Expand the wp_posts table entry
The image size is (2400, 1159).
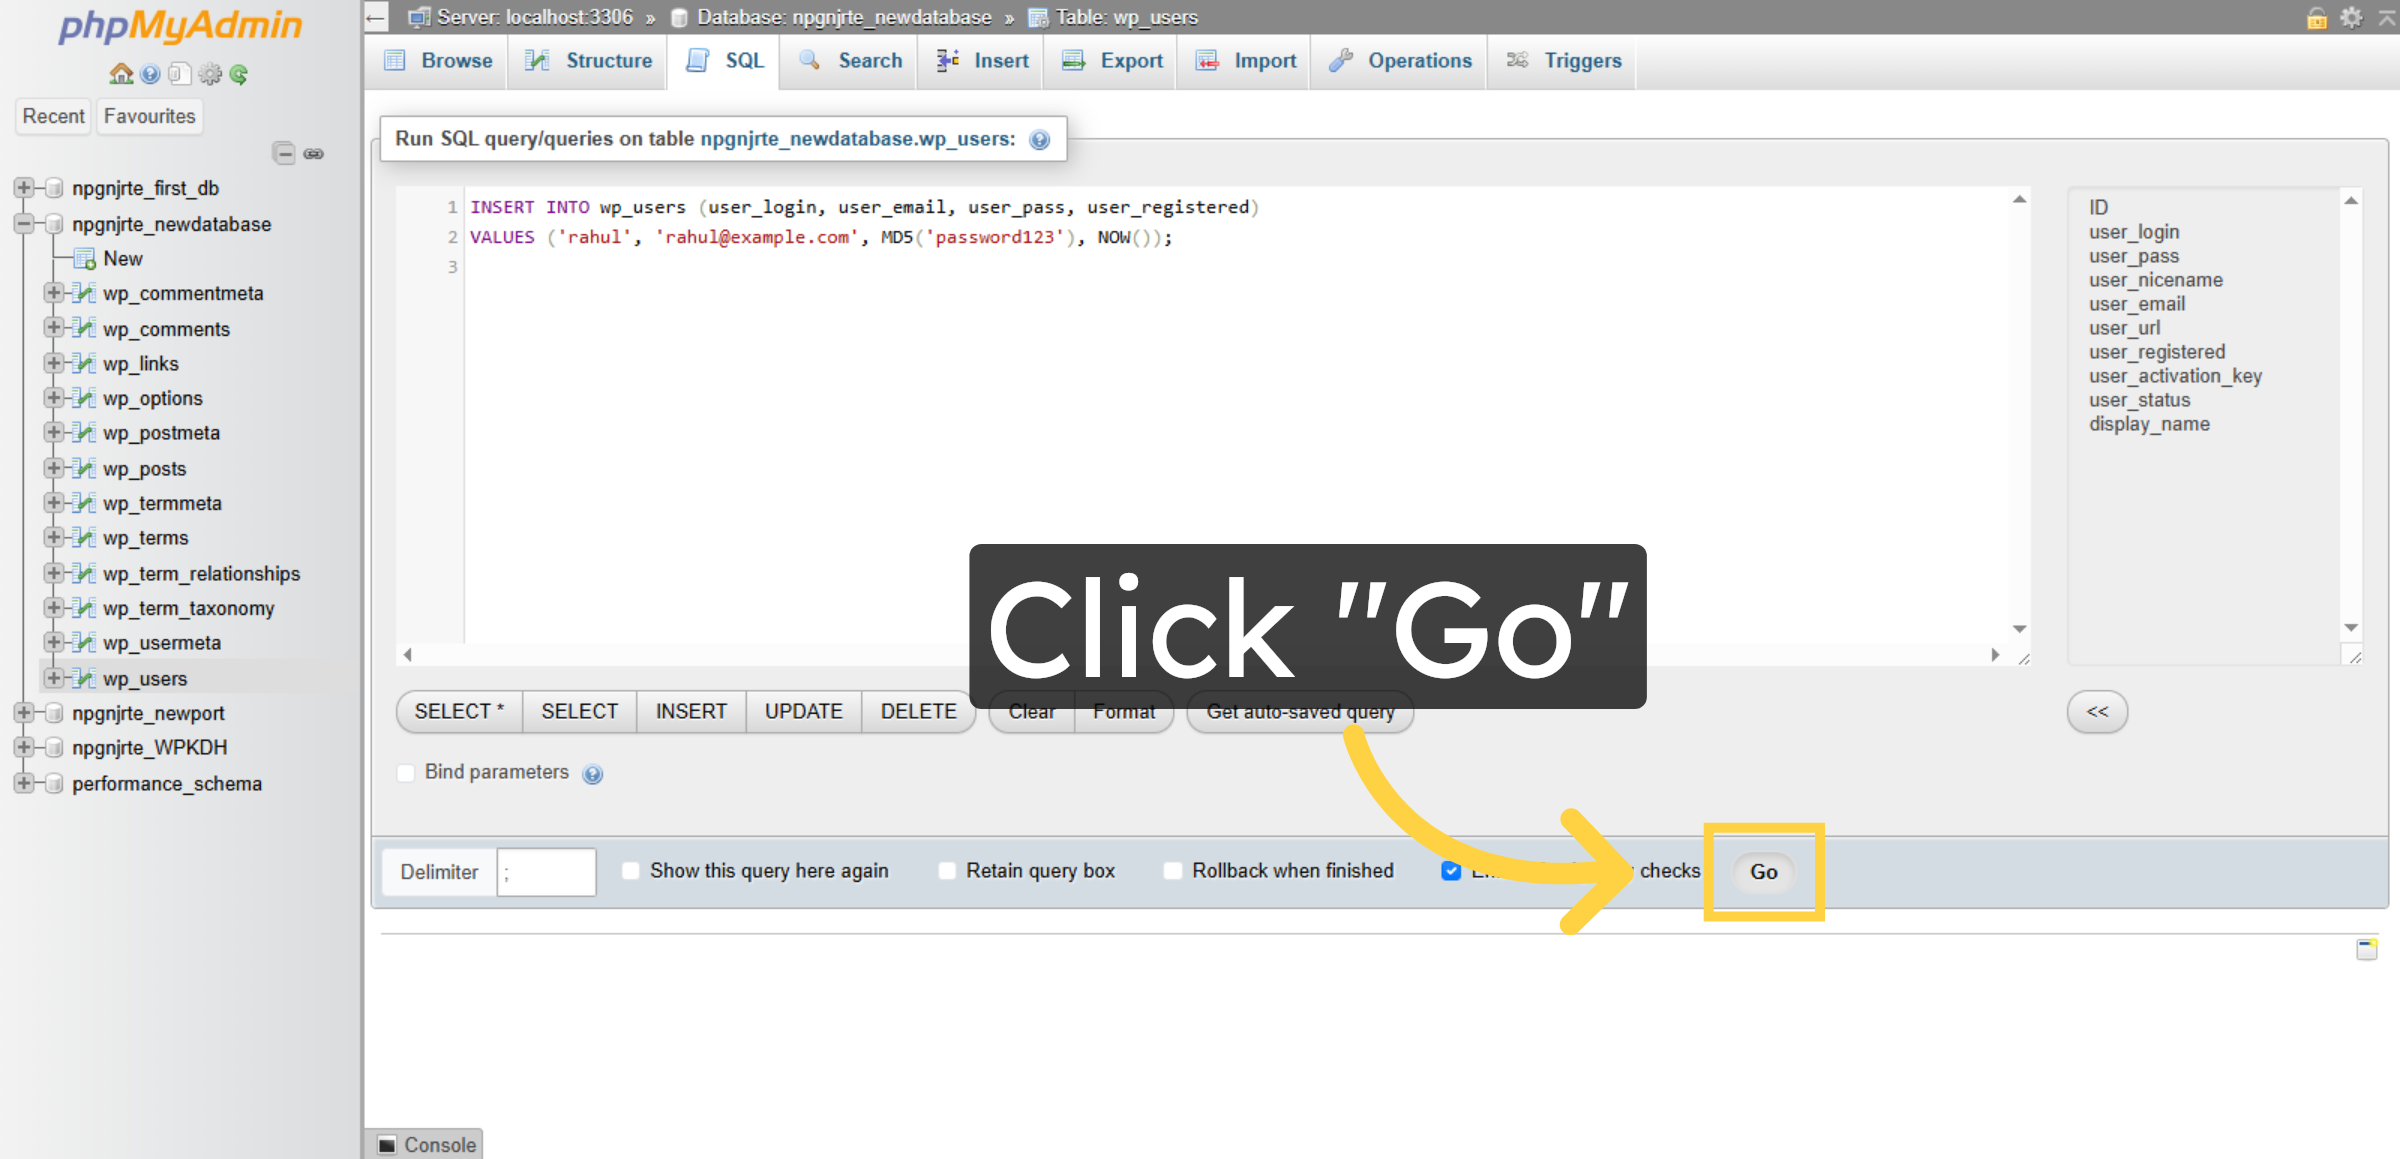(55, 468)
